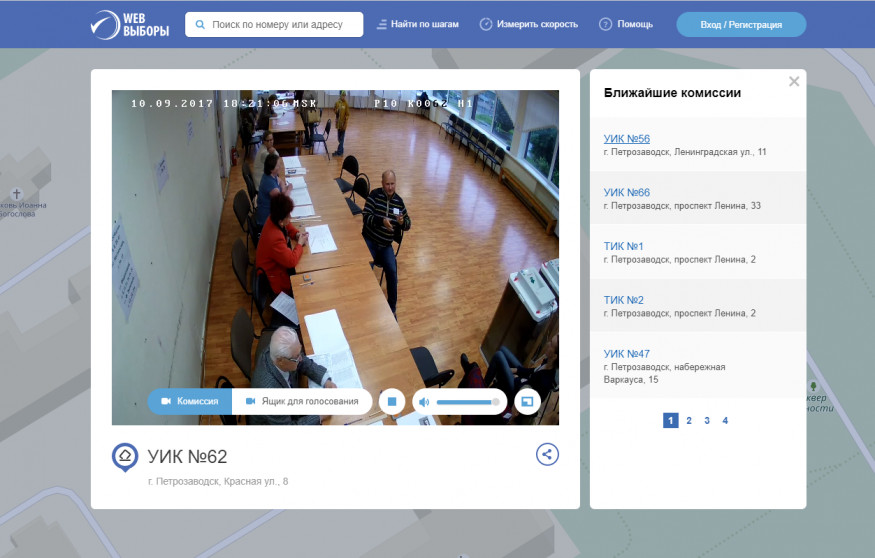
Task: Open the УИК №56 commission link
Action: (x=627, y=138)
